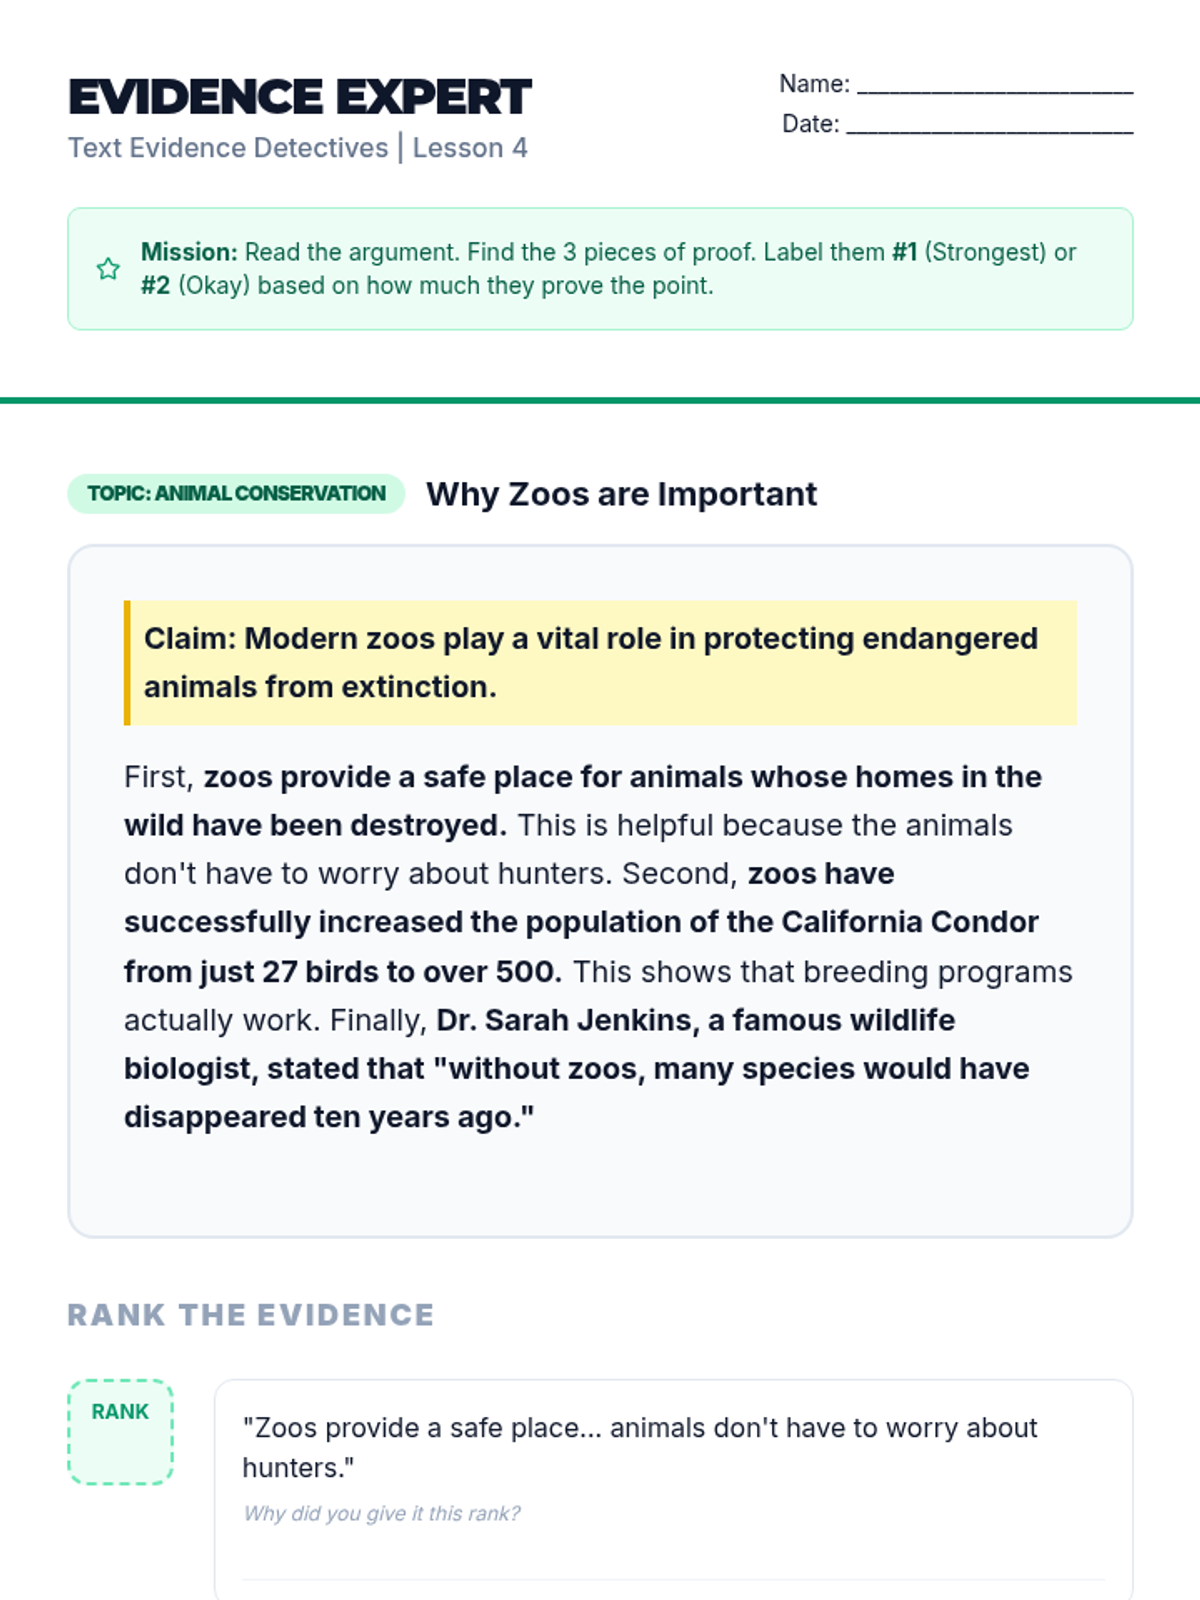Click the 'Text Evidence Detectives | Lesson 4' subtitle

[298, 148]
